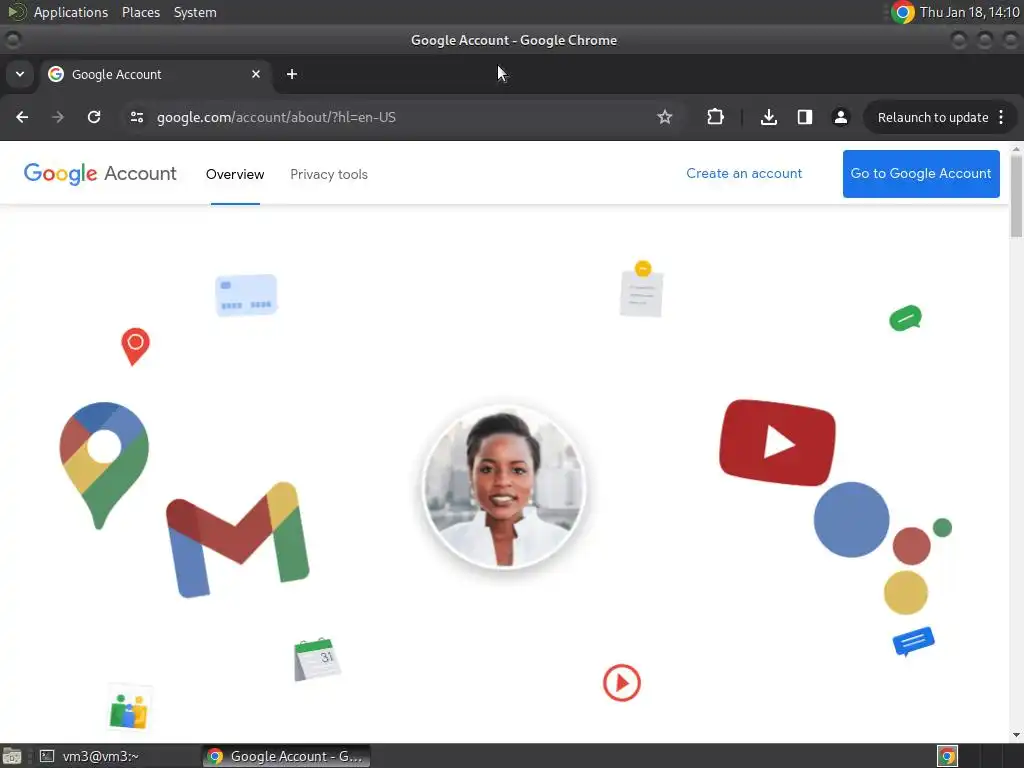This screenshot has width=1024, height=768.
Task: Open the Applications menu
Action: coord(71,12)
